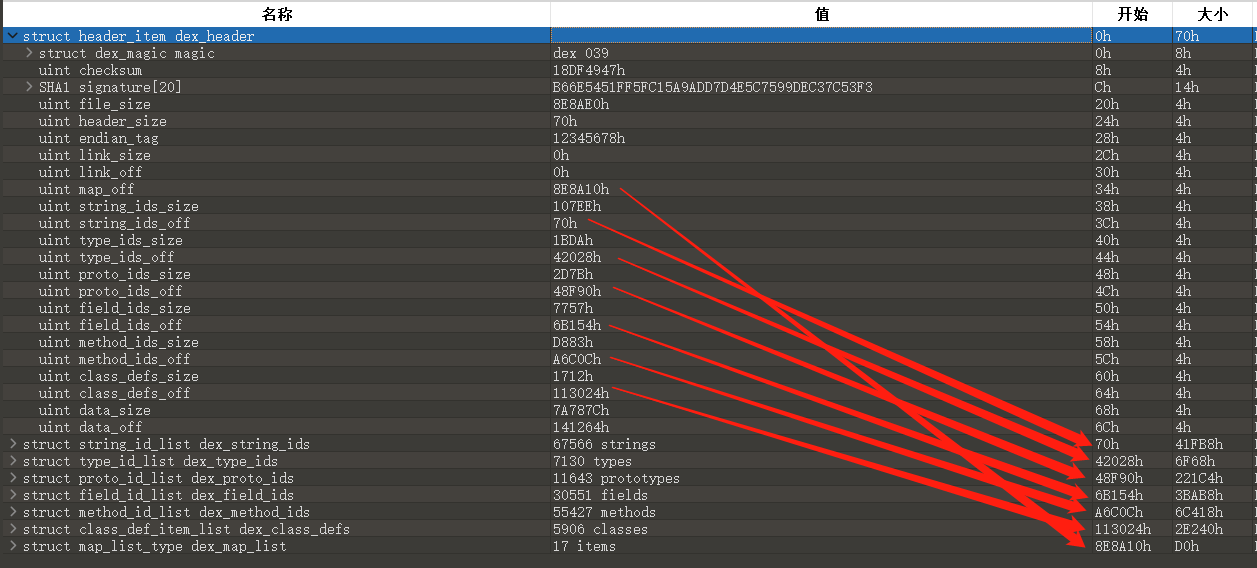Expand the dex_string_ids list
The height and width of the screenshot is (568, 1257).
coord(12,444)
